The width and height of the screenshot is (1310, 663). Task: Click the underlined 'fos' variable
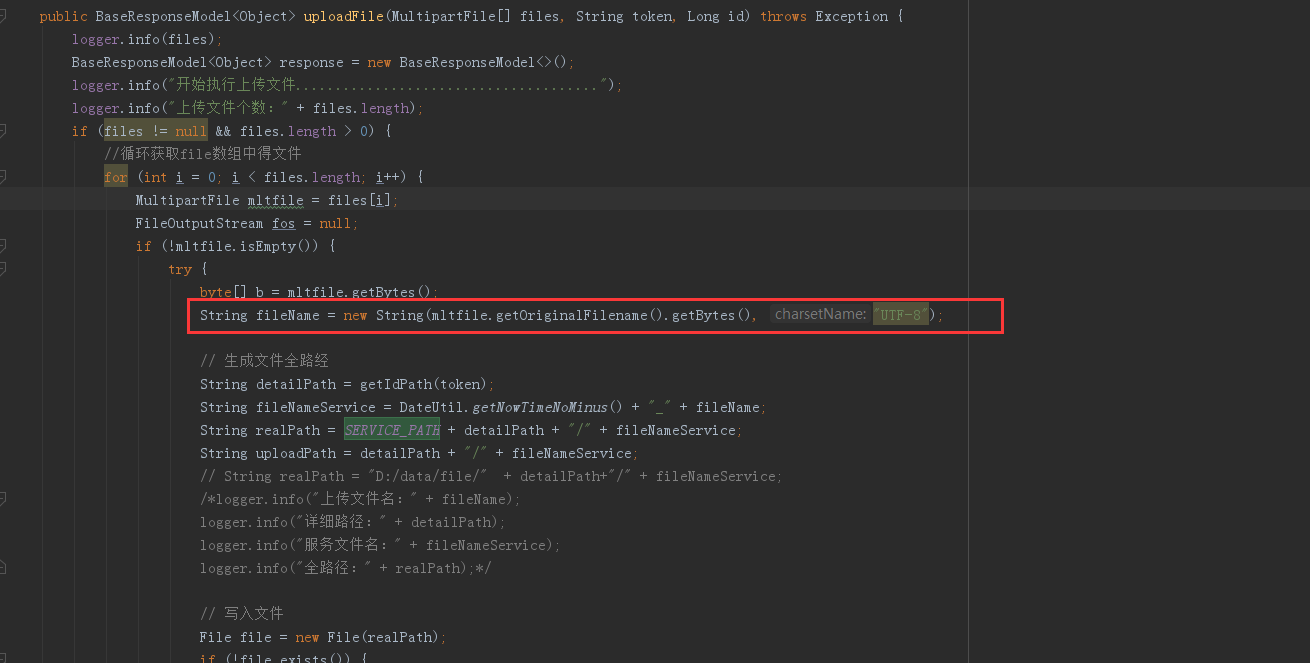point(283,223)
